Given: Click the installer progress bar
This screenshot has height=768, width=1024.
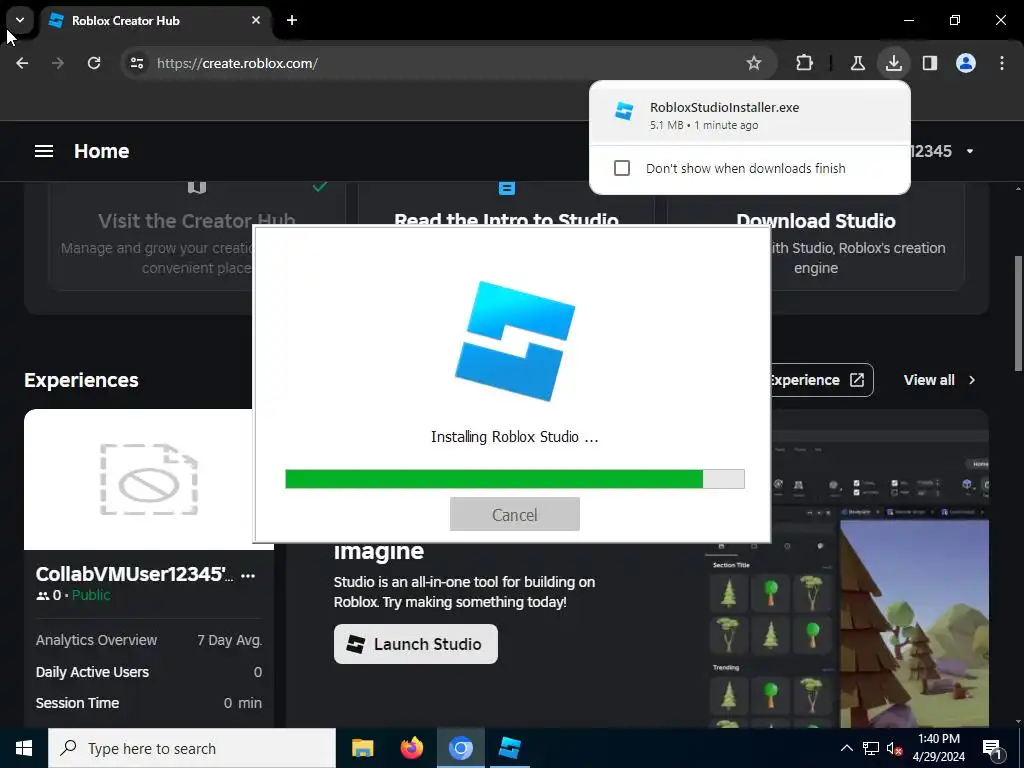Looking at the screenshot, I should coord(515,479).
